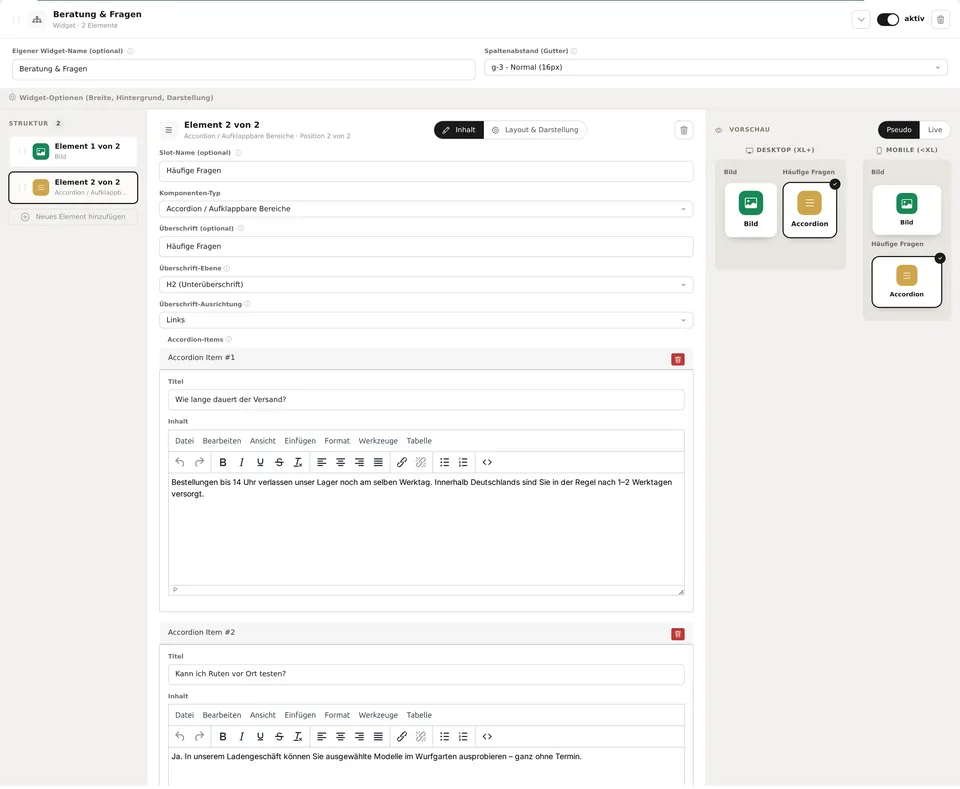Toggle italic in Item #1 editor
Image resolution: width=960 pixels, height=789 pixels.
[x=241, y=462]
